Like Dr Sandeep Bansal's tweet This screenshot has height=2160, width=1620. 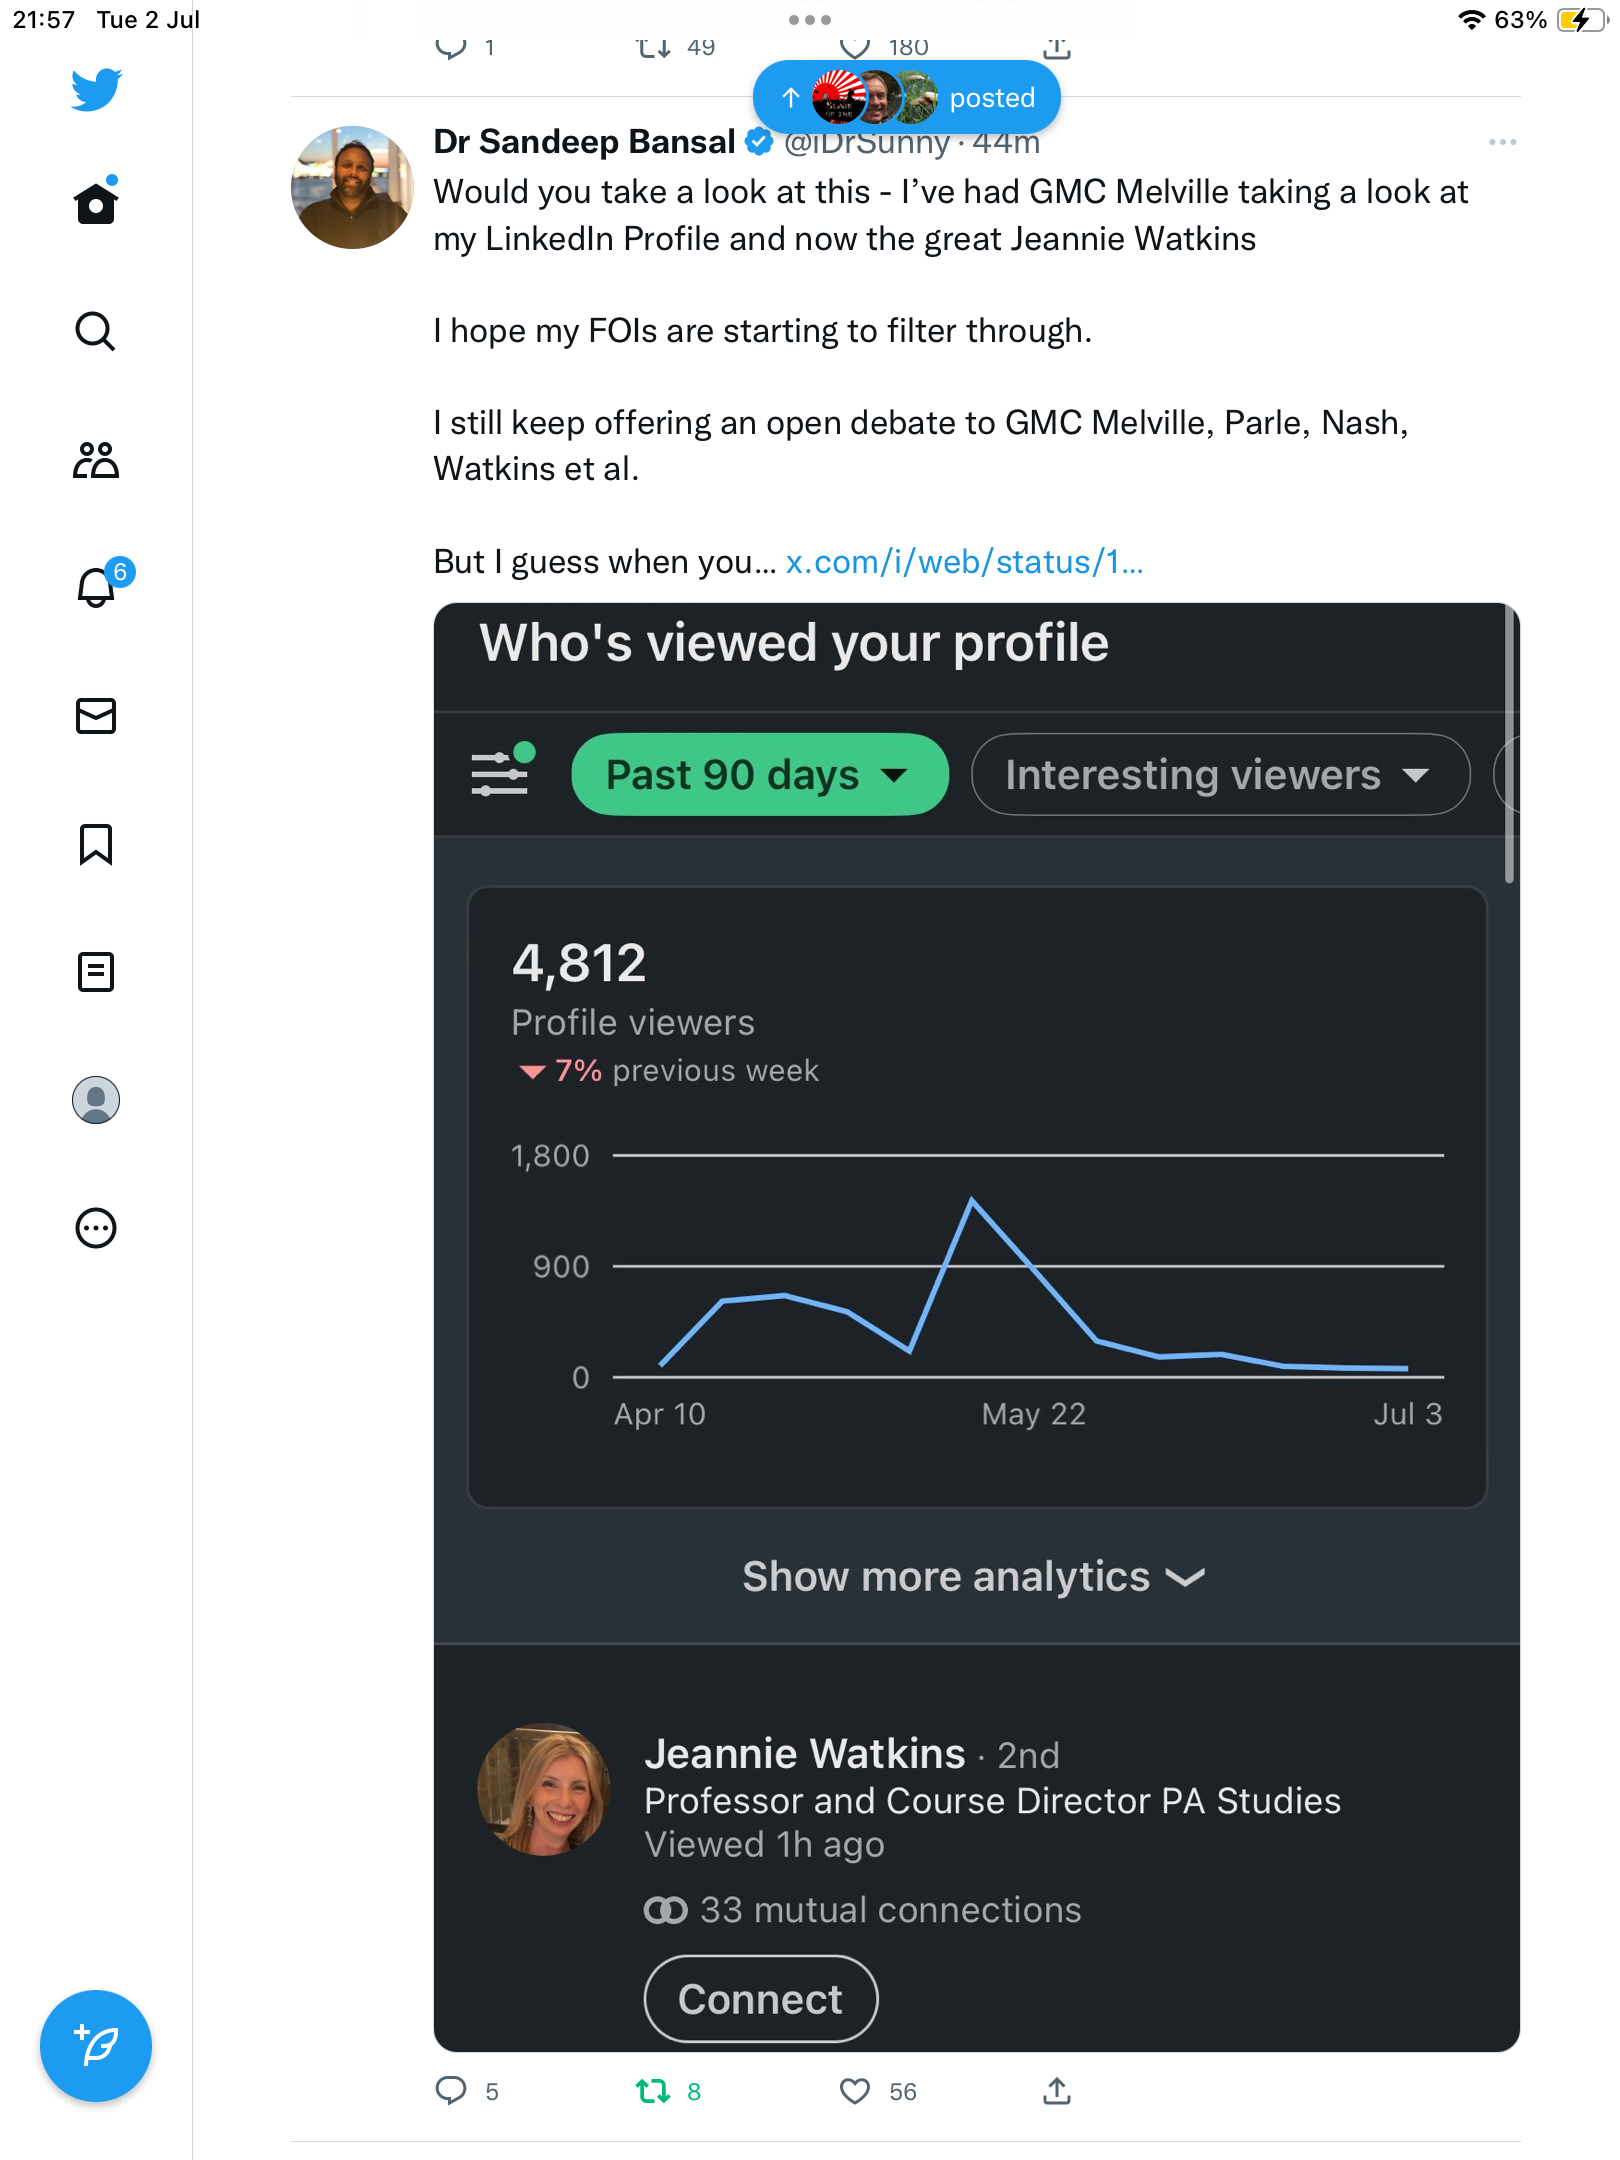855,2091
